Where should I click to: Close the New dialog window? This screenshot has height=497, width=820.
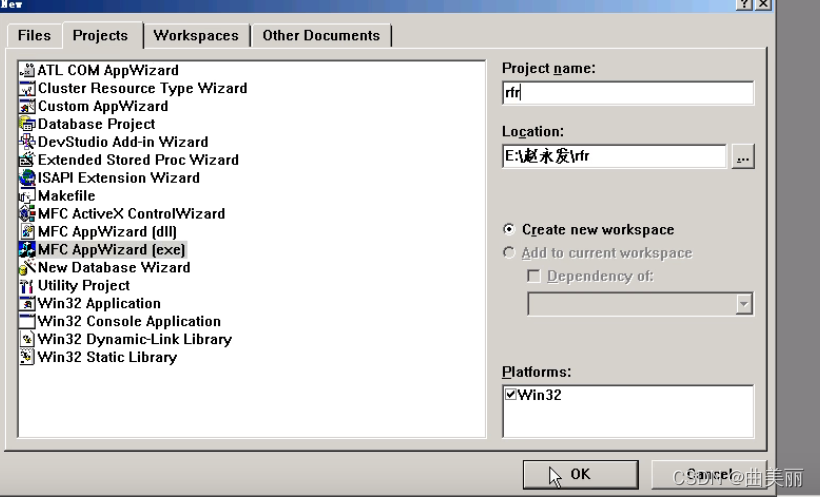pyautogui.click(x=763, y=4)
